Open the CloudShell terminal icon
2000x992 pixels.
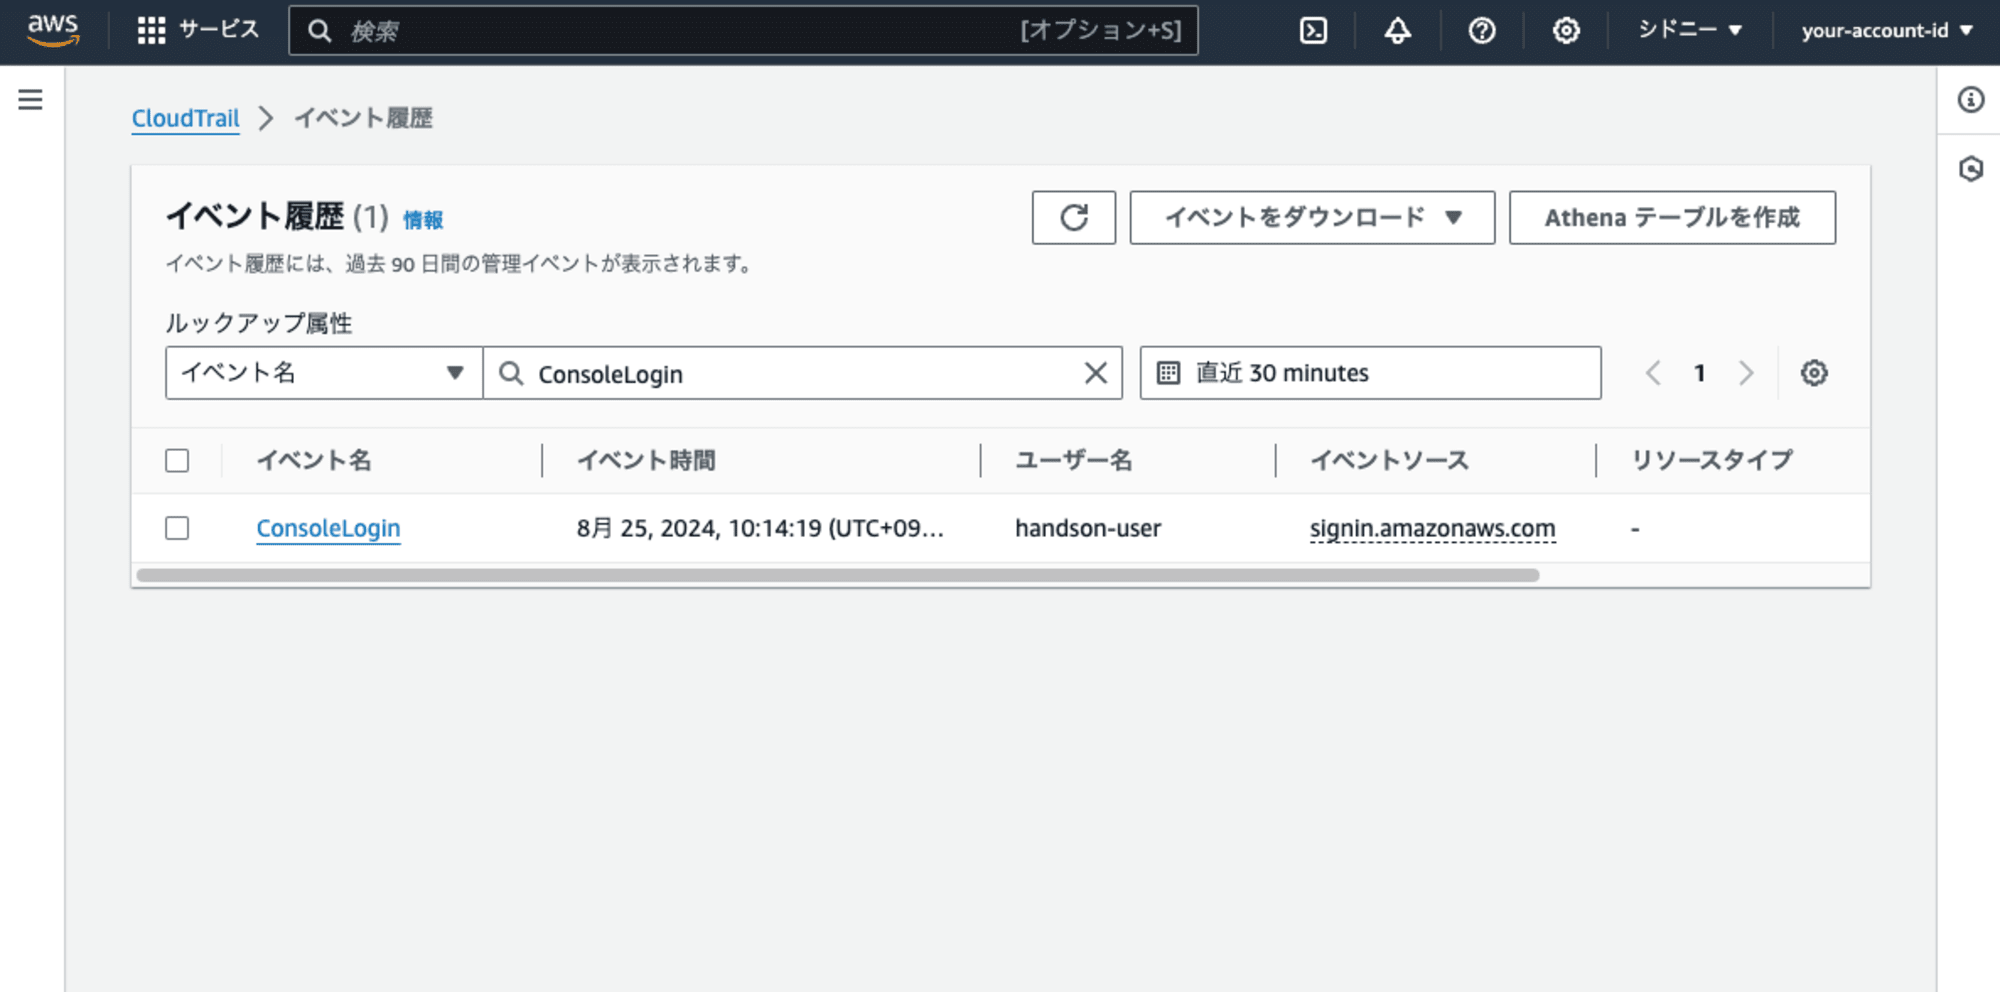click(1313, 31)
